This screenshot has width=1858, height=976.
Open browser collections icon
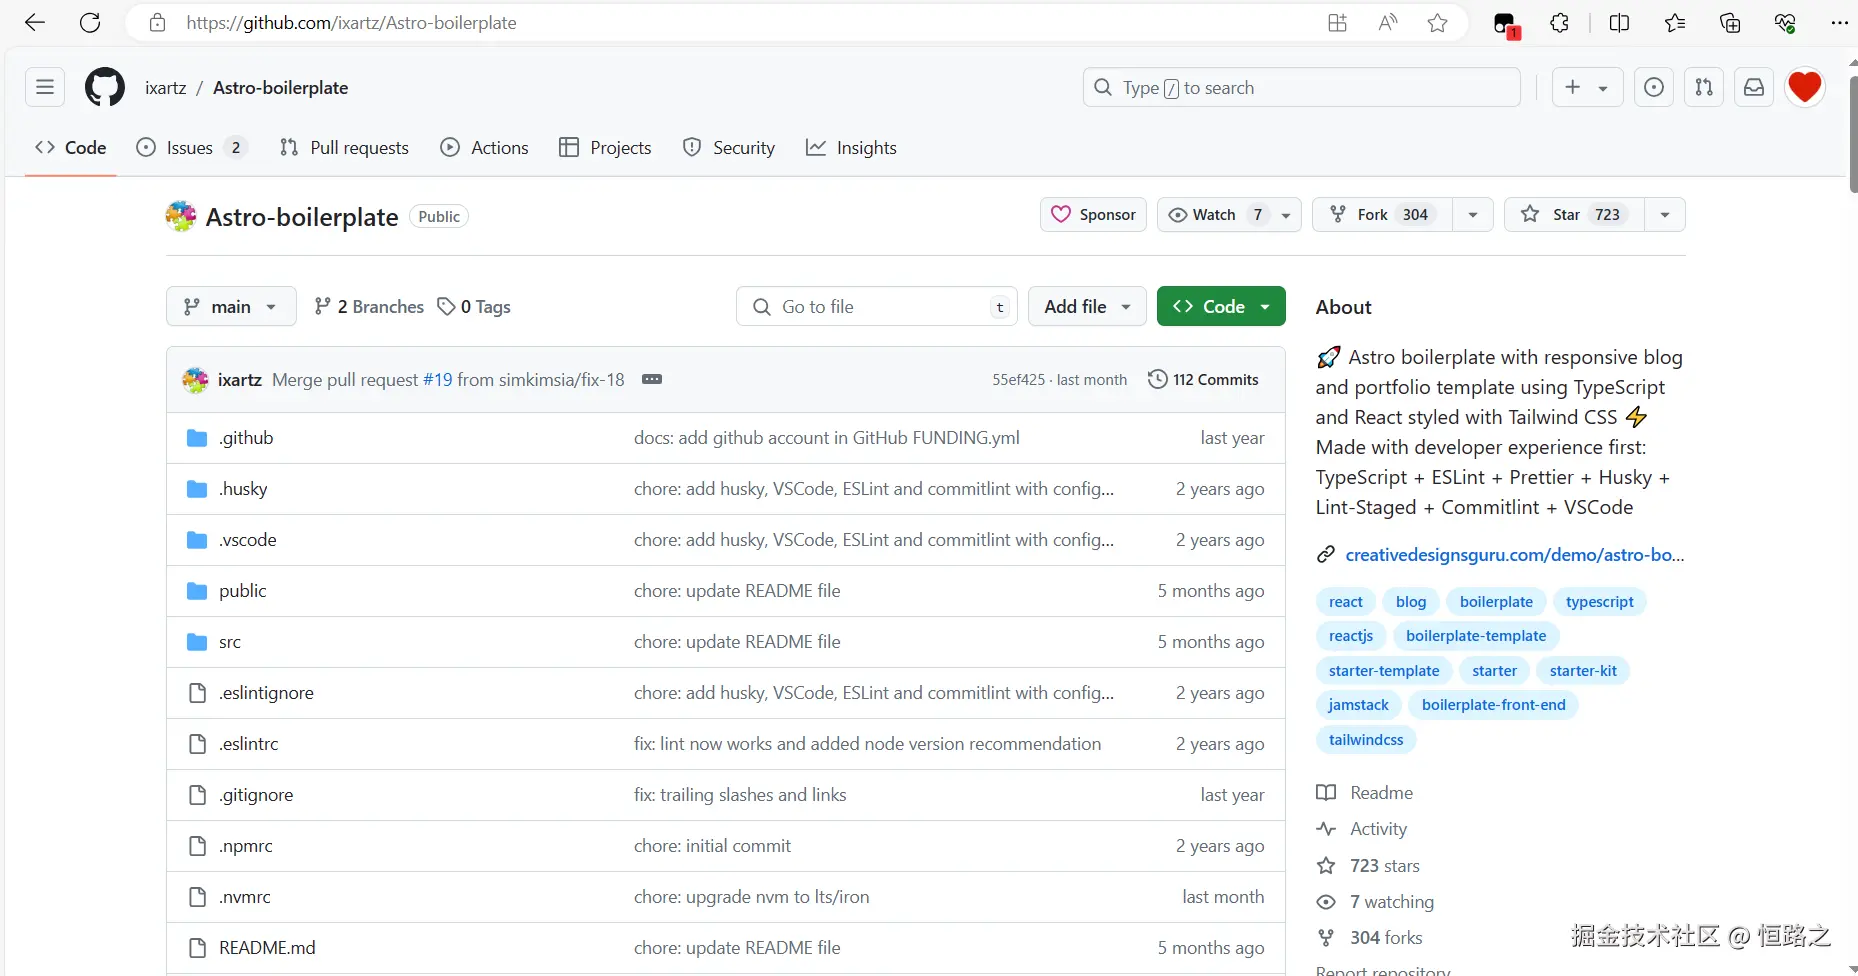1731,23
